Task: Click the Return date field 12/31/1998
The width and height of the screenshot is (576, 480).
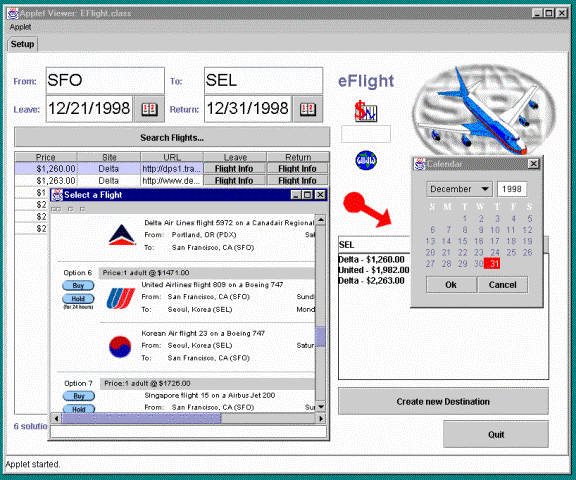Action: pos(248,109)
